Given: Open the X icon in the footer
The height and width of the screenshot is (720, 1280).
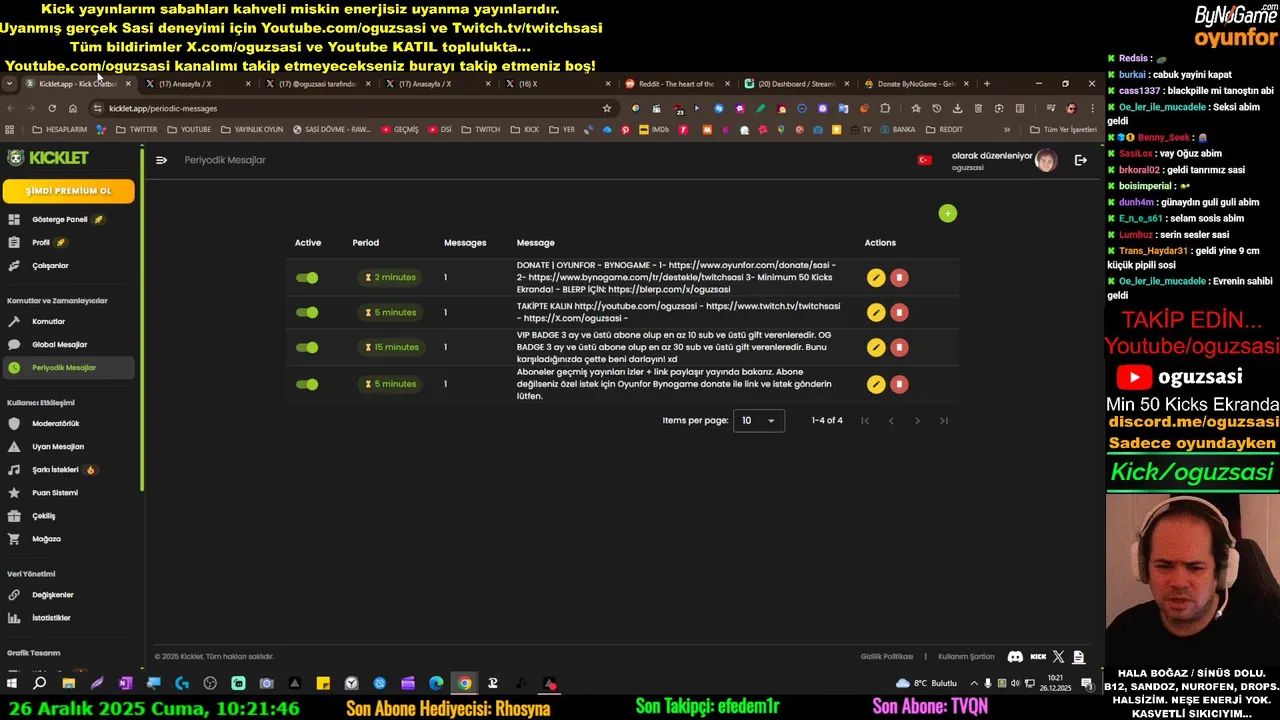Looking at the screenshot, I should click(x=1059, y=657).
